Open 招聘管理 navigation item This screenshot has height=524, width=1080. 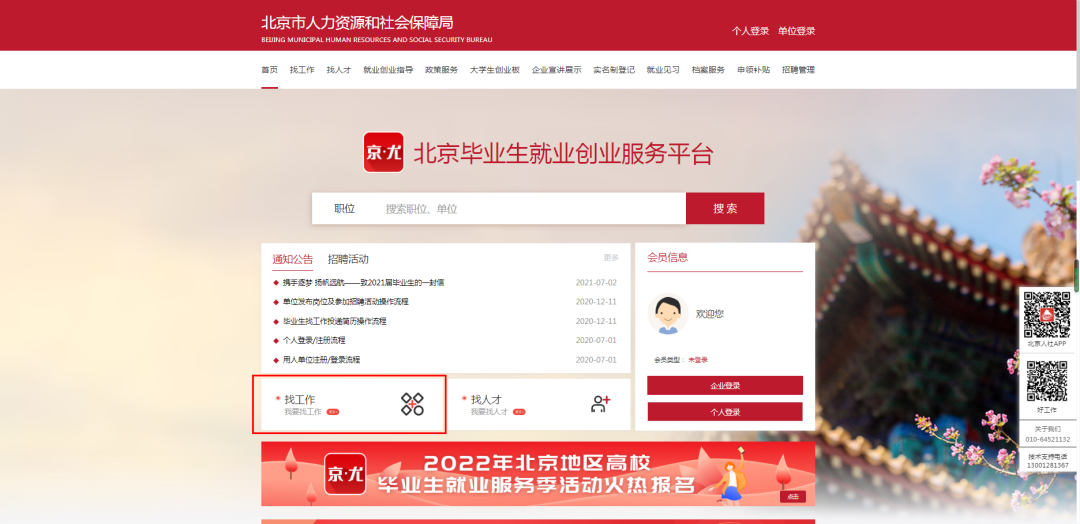pyautogui.click(x=798, y=70)
